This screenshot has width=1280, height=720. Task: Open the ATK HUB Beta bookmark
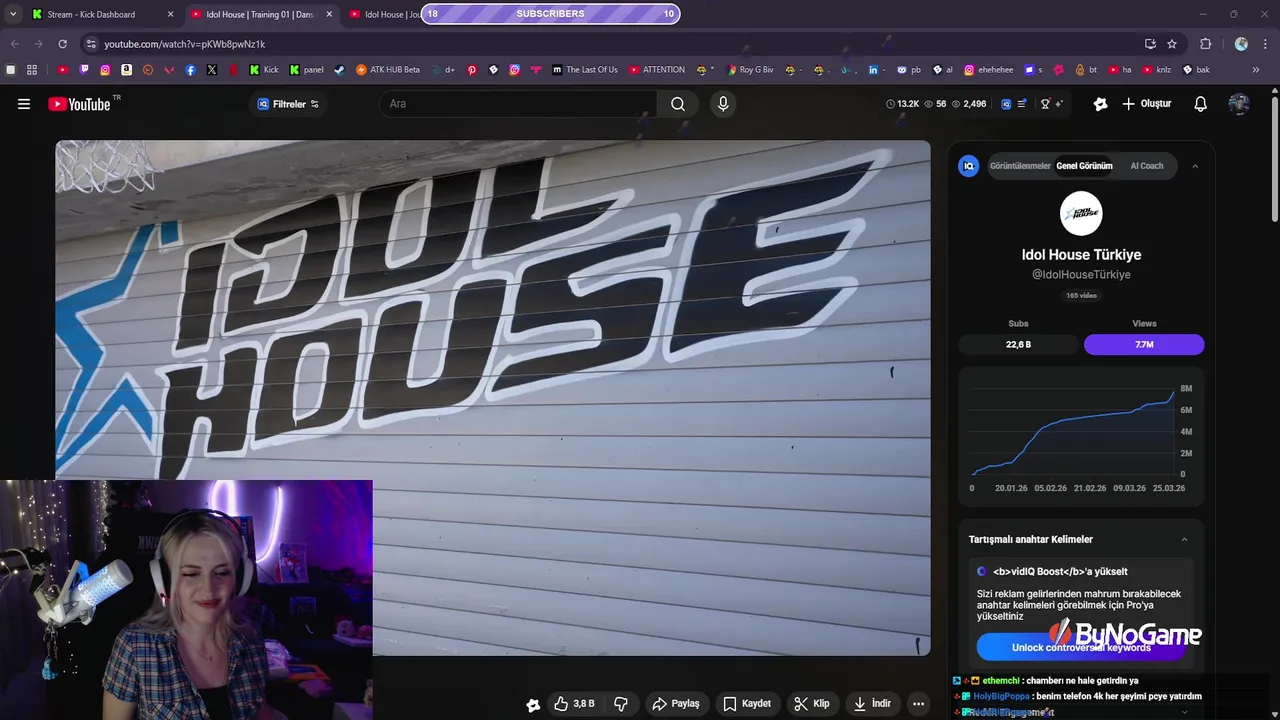tap(388, 70)
